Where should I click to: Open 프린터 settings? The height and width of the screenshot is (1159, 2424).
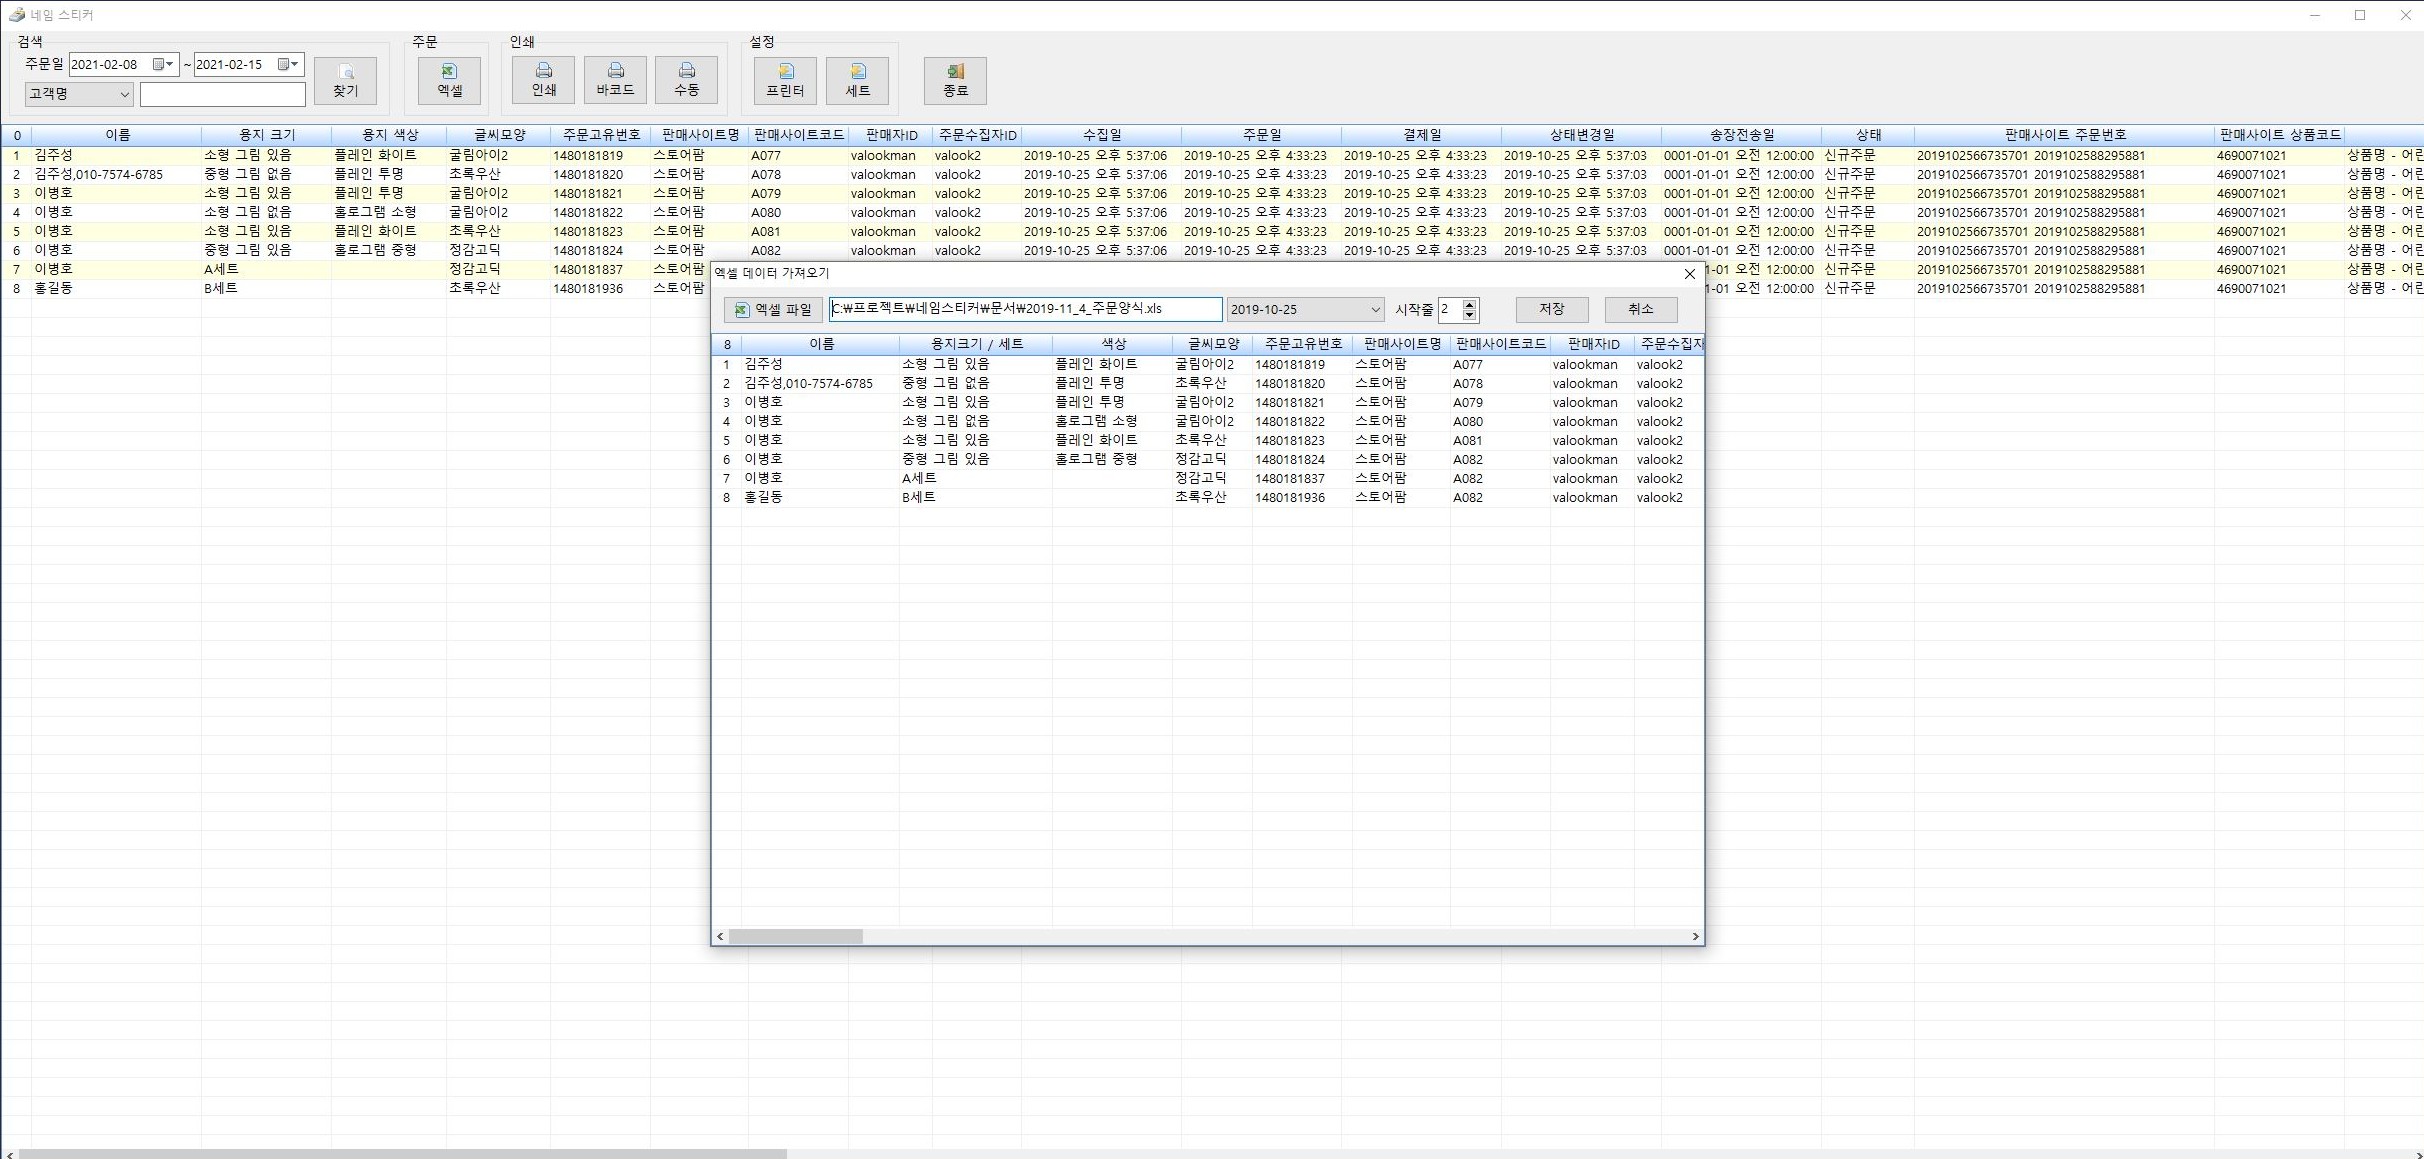point(785,80)
